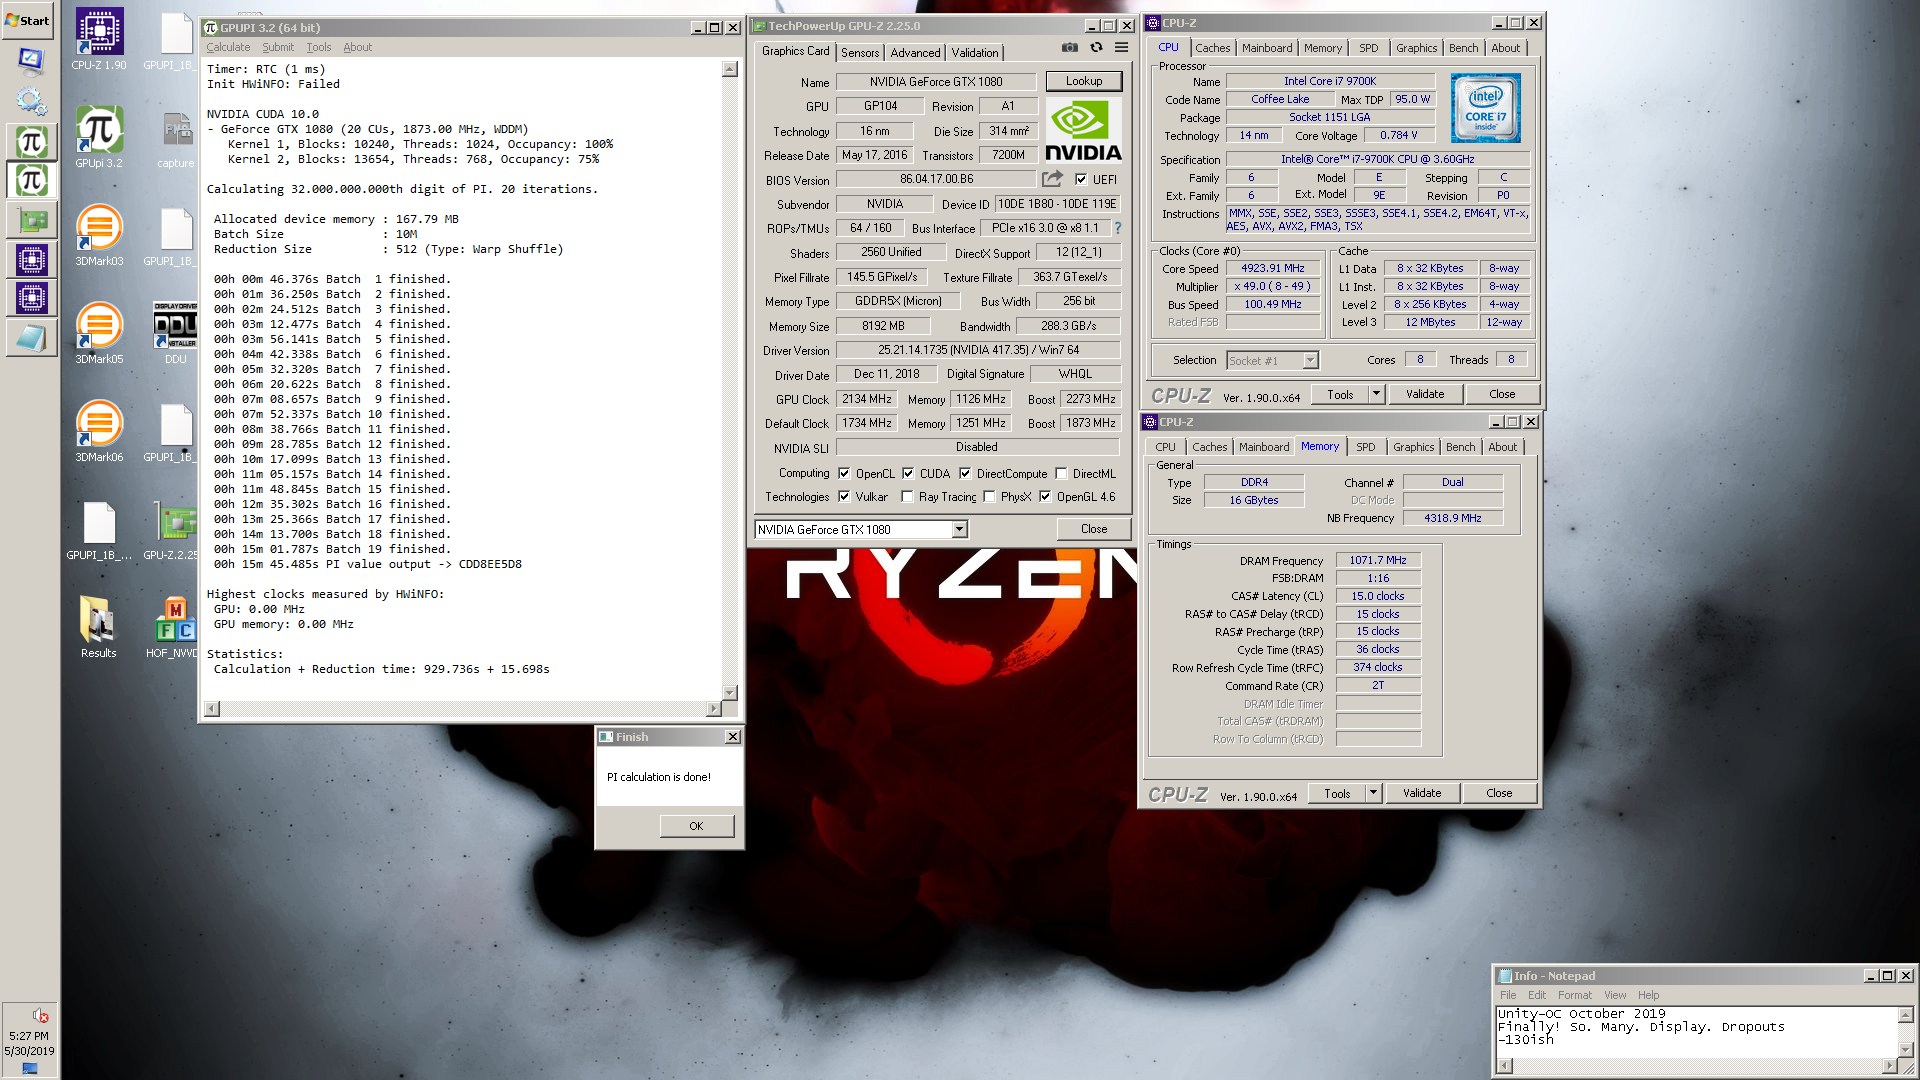
Task: Click the BIOS export share icon in GPU-Z
Action: click(x=1052, y=179)
